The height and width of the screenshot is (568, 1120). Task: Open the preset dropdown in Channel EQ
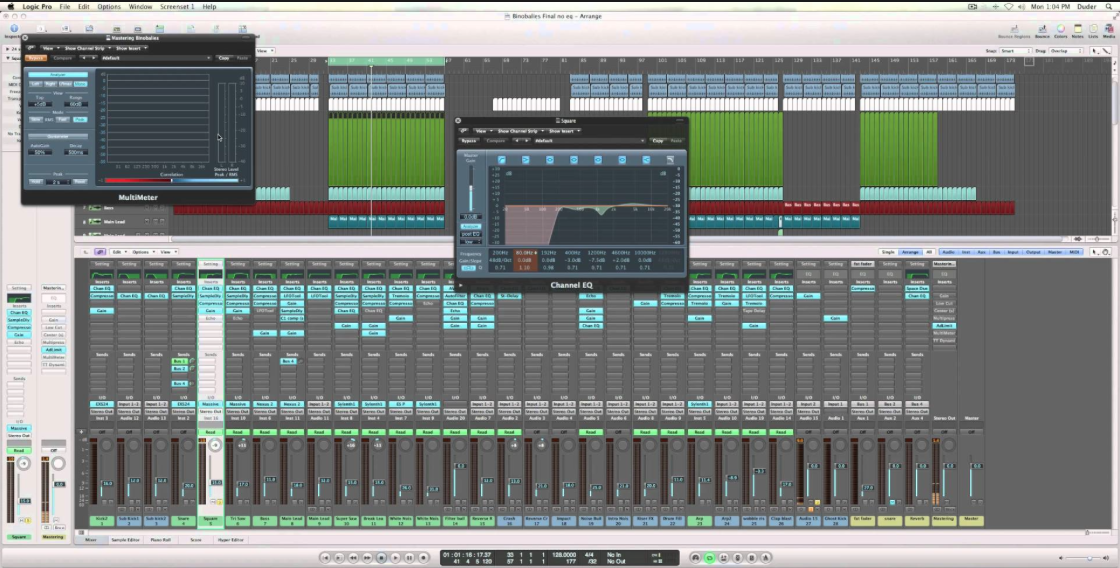coord(589,141)
